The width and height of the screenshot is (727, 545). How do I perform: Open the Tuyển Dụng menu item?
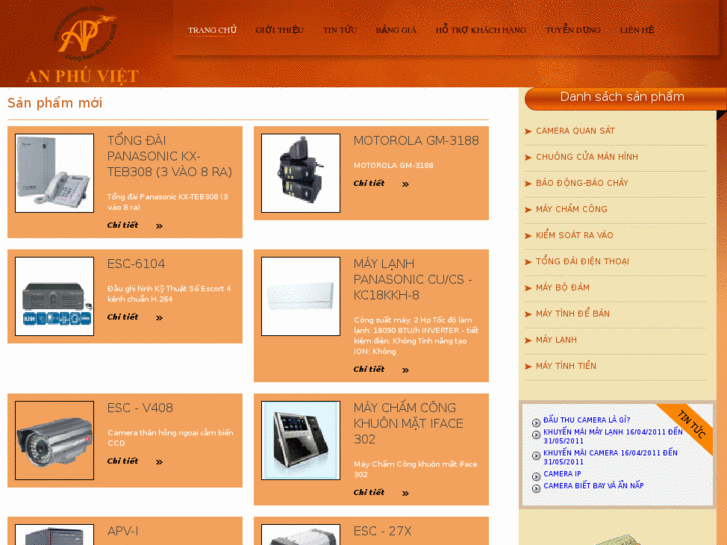pyautogui.click(x=573, y=30)
